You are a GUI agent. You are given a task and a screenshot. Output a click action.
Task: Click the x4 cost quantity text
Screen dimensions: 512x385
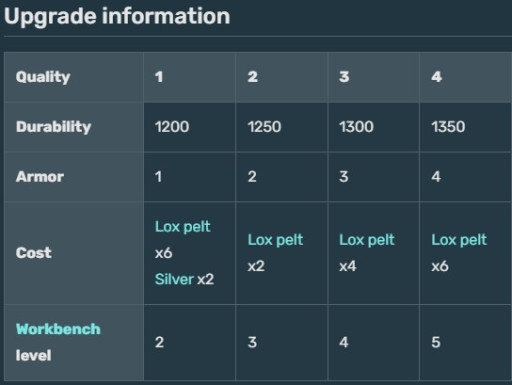(x=348, y=266)
